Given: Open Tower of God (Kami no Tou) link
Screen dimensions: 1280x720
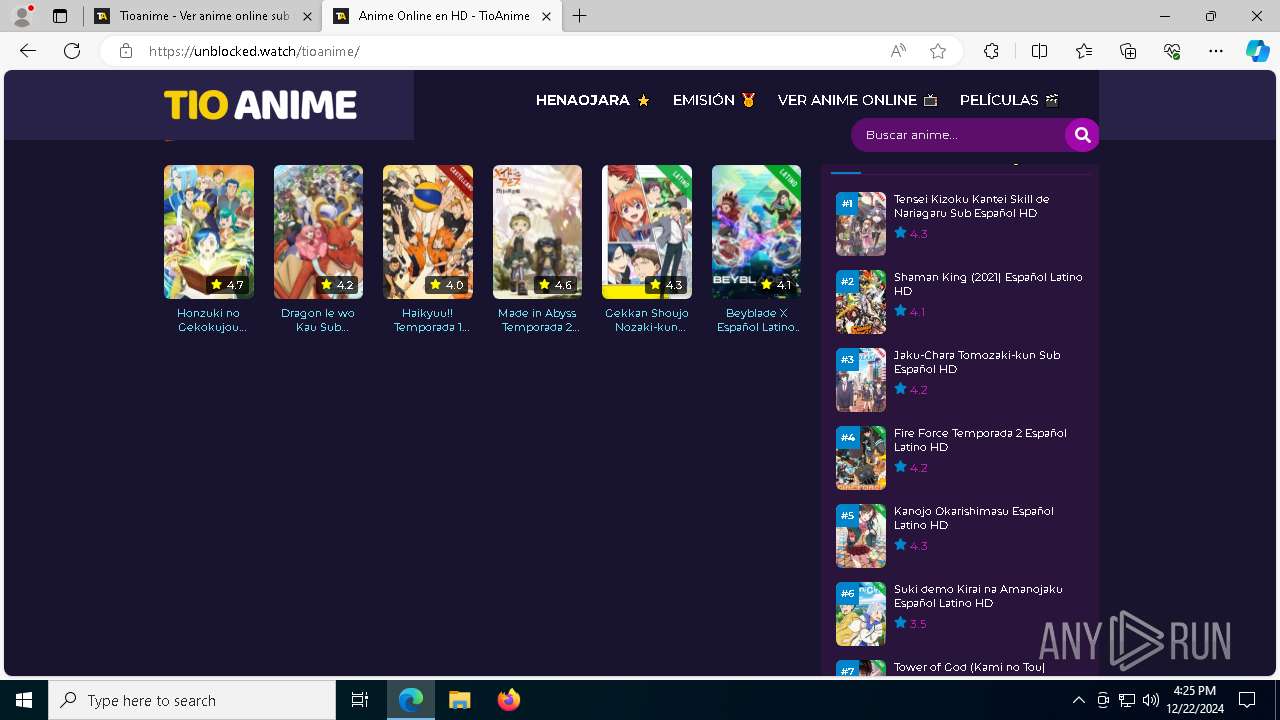Looking at the screenshot, I should 969,667.
